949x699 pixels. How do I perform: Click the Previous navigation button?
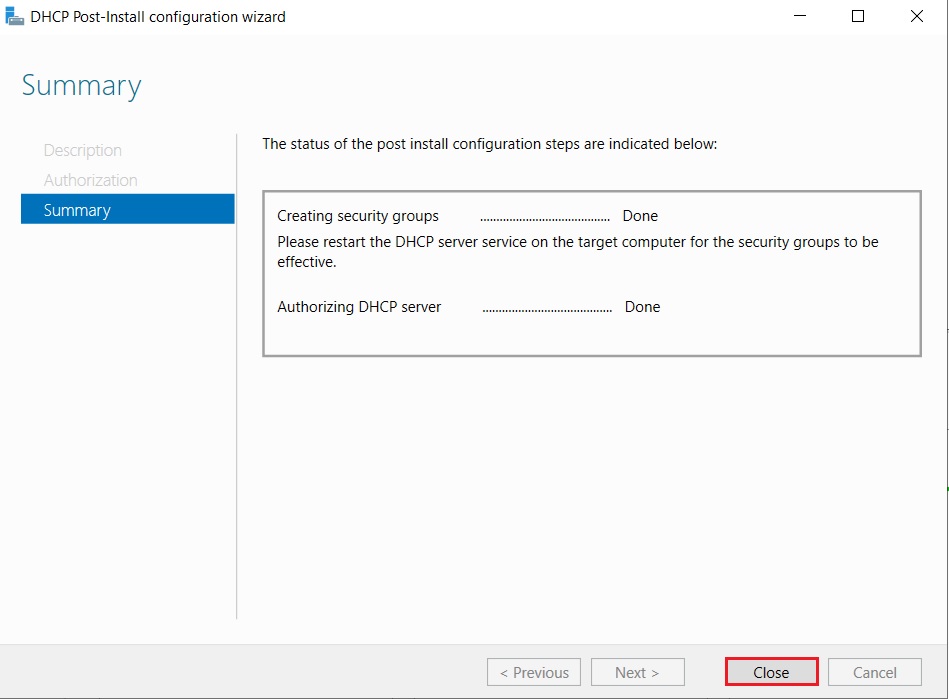click(533, 671)
